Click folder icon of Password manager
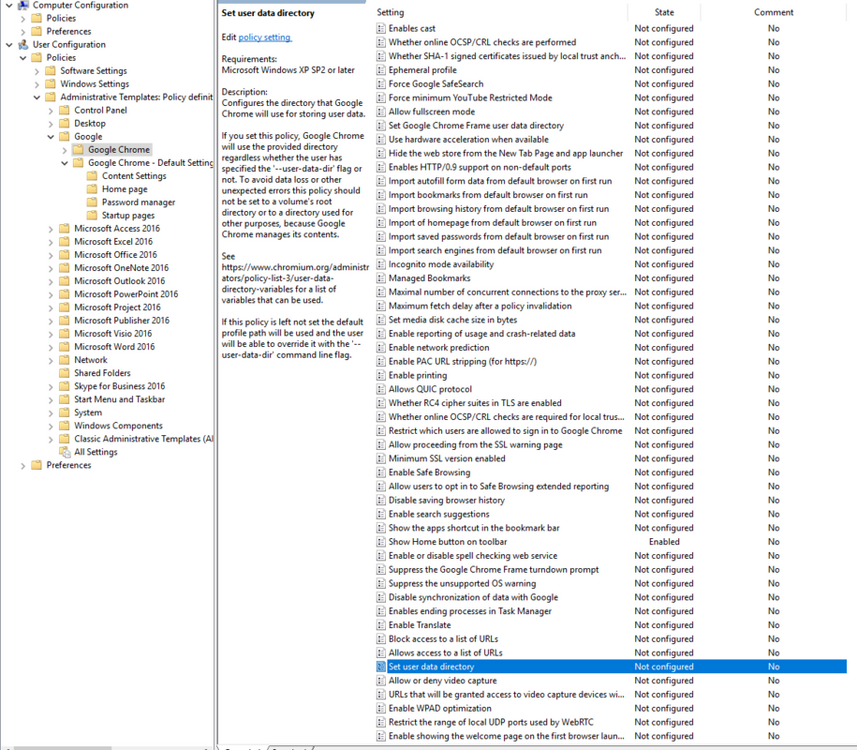Image resolution: width=857 pixels, height=750 pixels. 92,202
